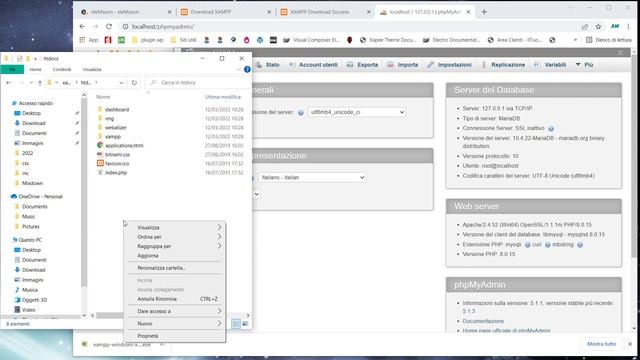Screen dimensions: 640x360
Task: Switch to the eleMazon browser tab
Action: click(126, 12)
